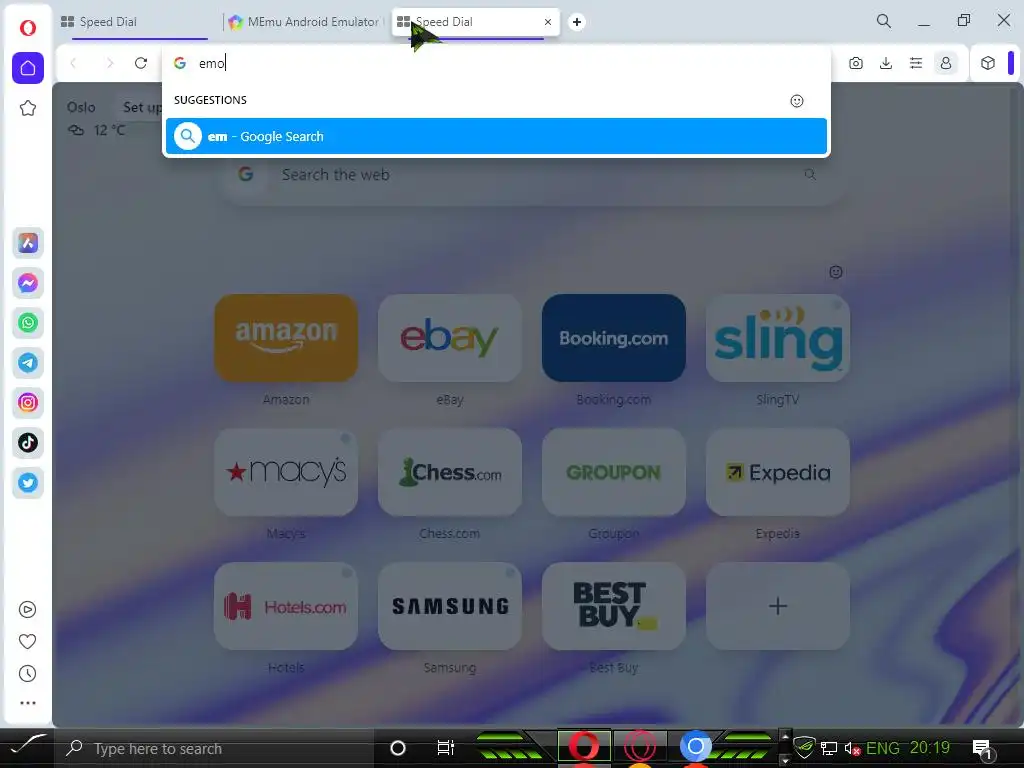Click the forward navigation arrow
The width and height of the screenshot is (1024, 768).
[110, 63]
